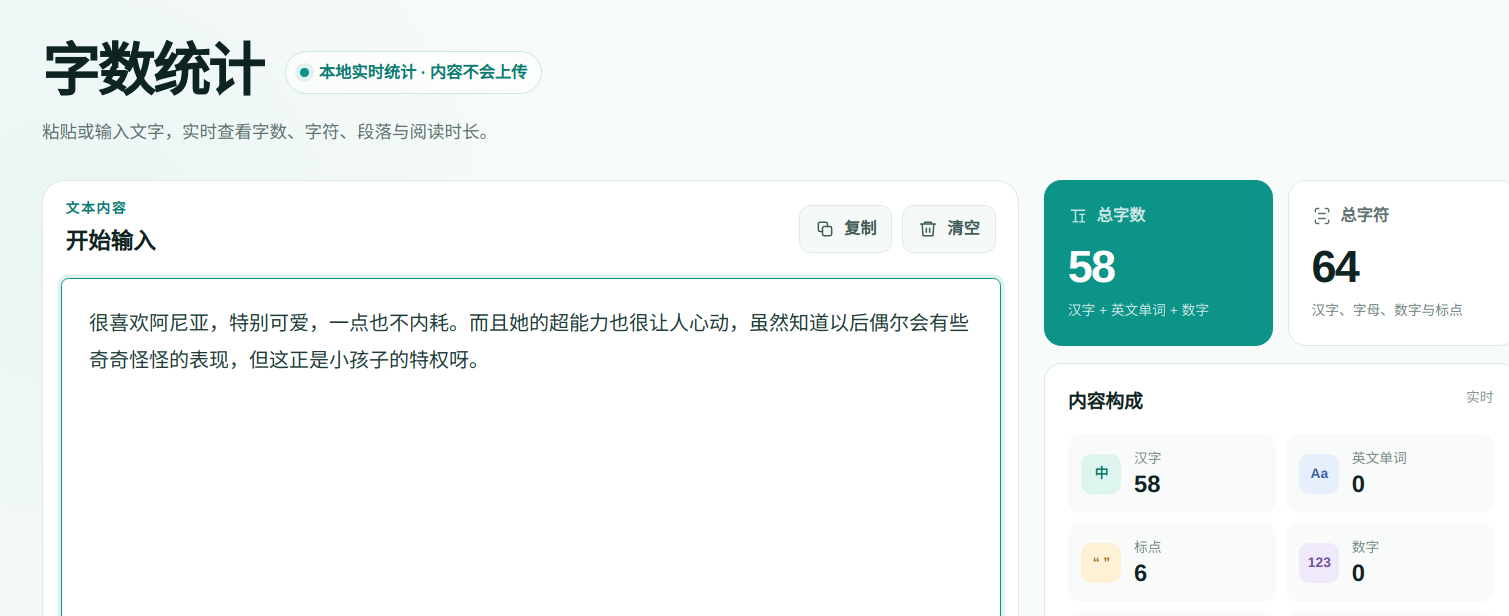Select the 总字符 64 card
Screen dimensions: 1509x616
click(x=1398, y=263)
